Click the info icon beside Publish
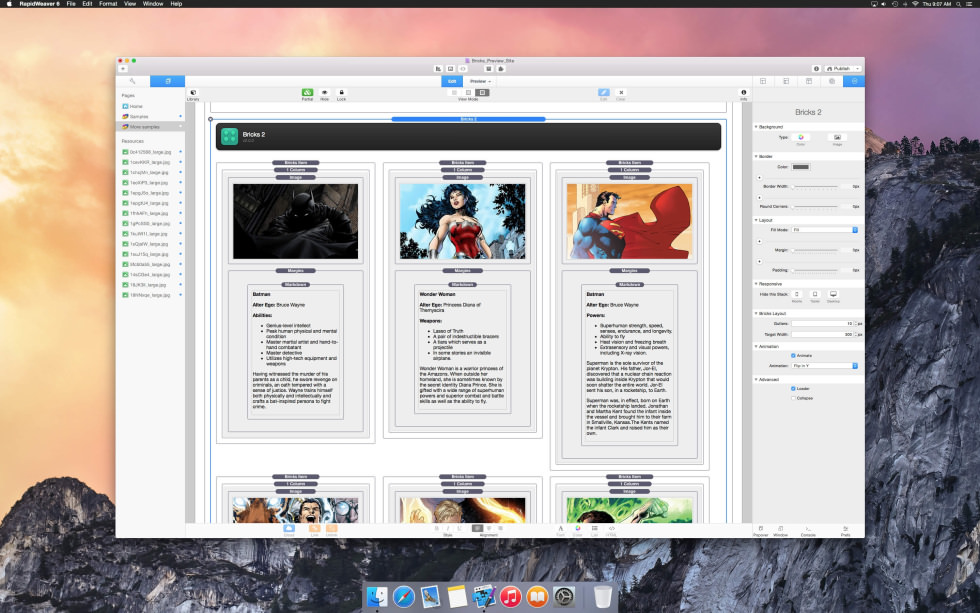The image size is (980, 613). click(816, 69)
